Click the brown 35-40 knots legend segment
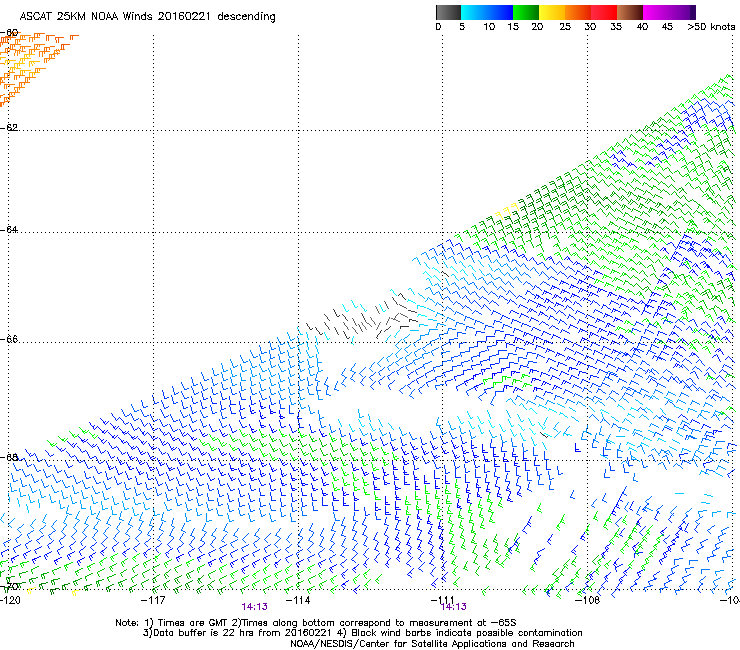The height and width of the screenshot is (650, 740). pos(630,12)
